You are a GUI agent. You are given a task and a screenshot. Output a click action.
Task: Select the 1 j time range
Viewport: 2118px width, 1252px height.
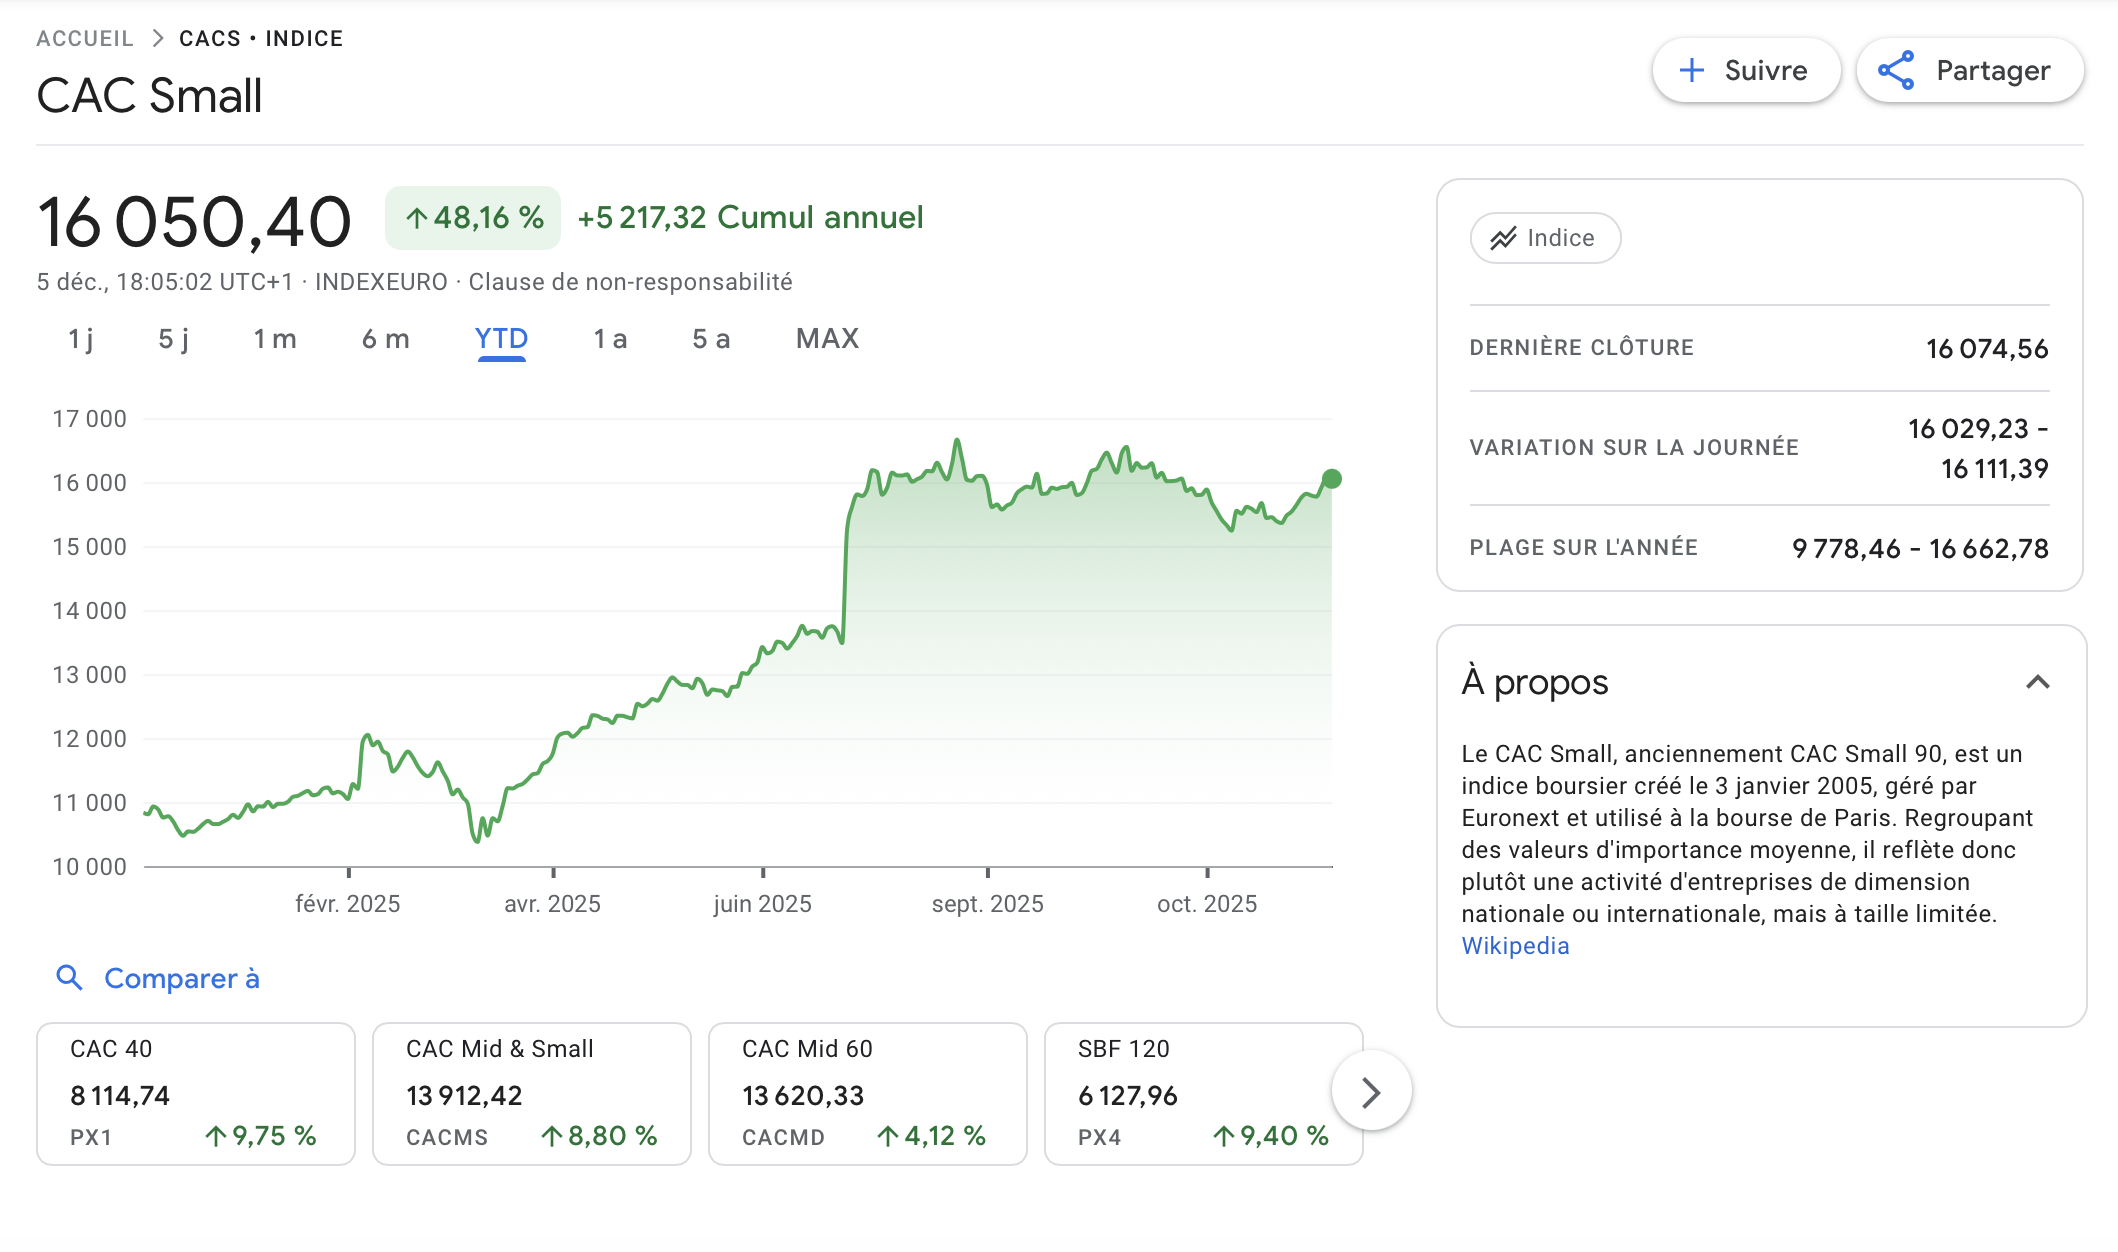pos(81,339)
